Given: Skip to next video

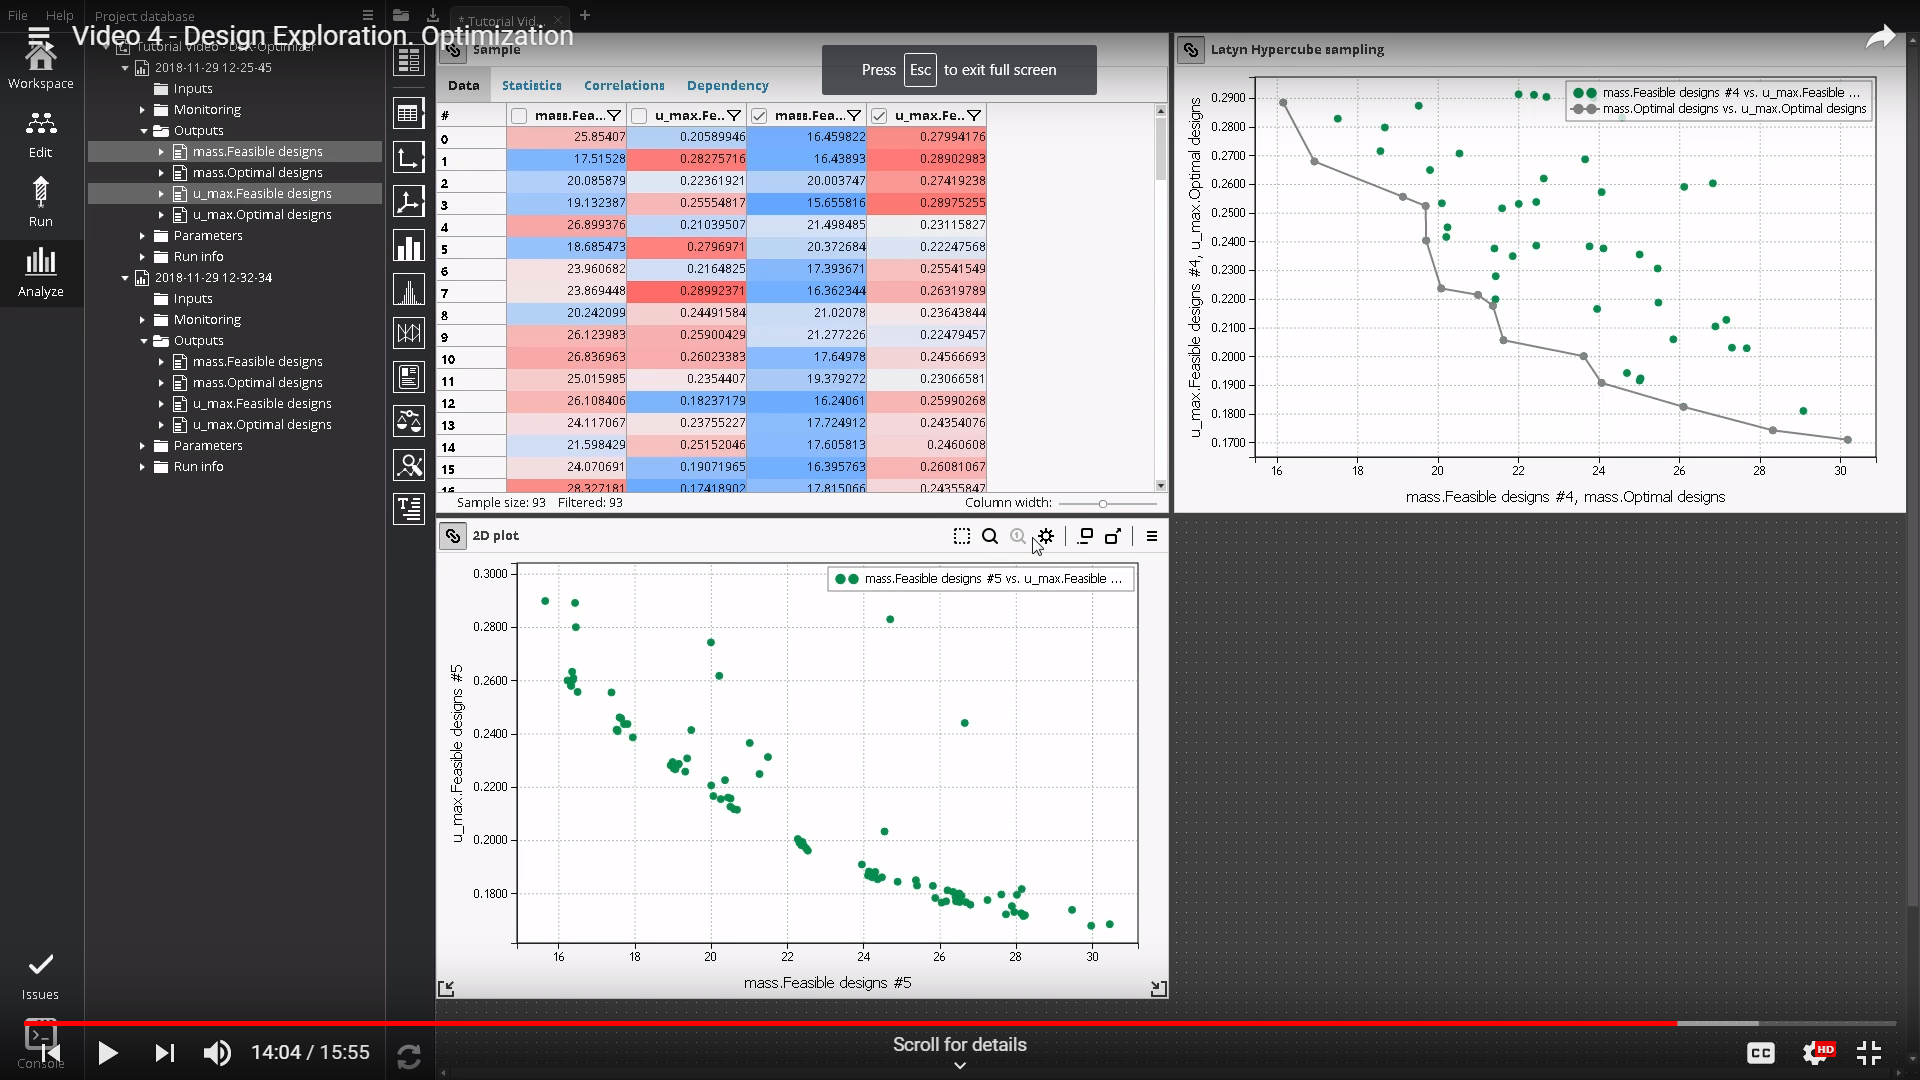Looking at the screenshot, I should pyautogui.click(x=165, y=1053).
